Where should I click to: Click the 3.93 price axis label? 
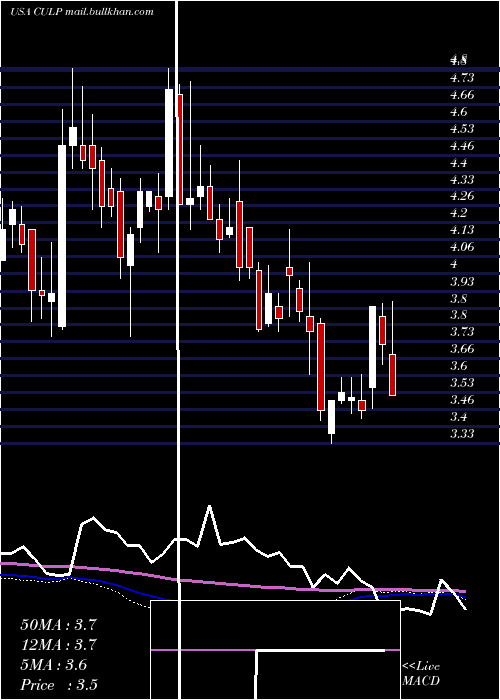click(x=462, y=281)
